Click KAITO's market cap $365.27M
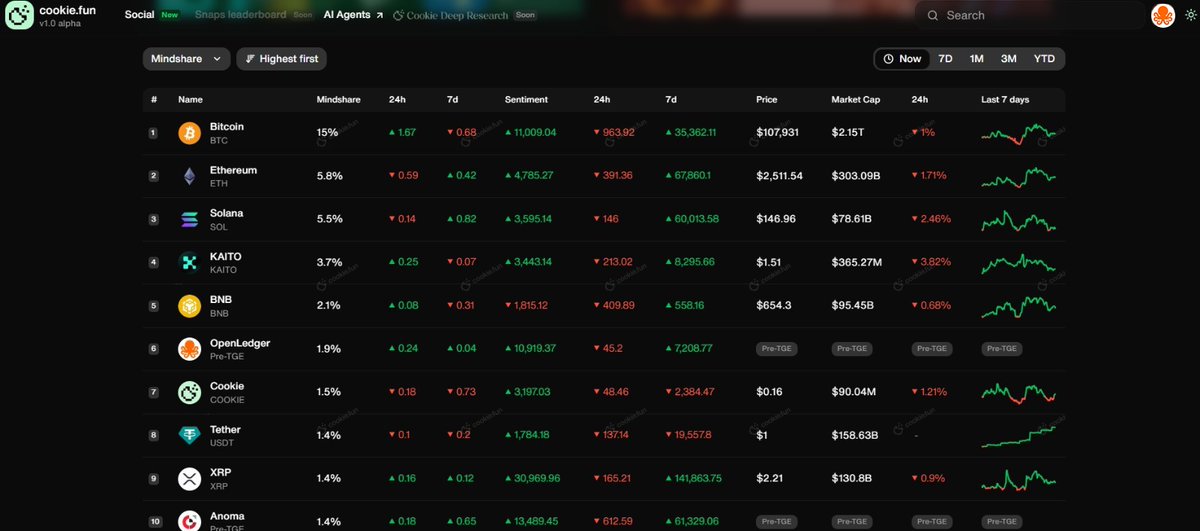The height and width of the screenshot is (531, 1200). tap(857, 262)
